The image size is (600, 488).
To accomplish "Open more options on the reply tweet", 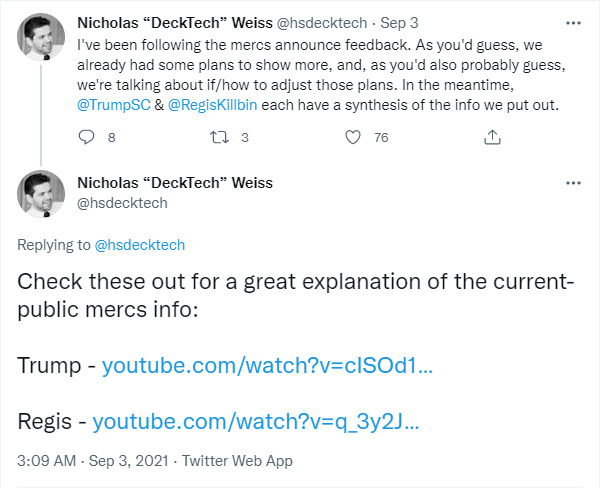I will point(571,184).
